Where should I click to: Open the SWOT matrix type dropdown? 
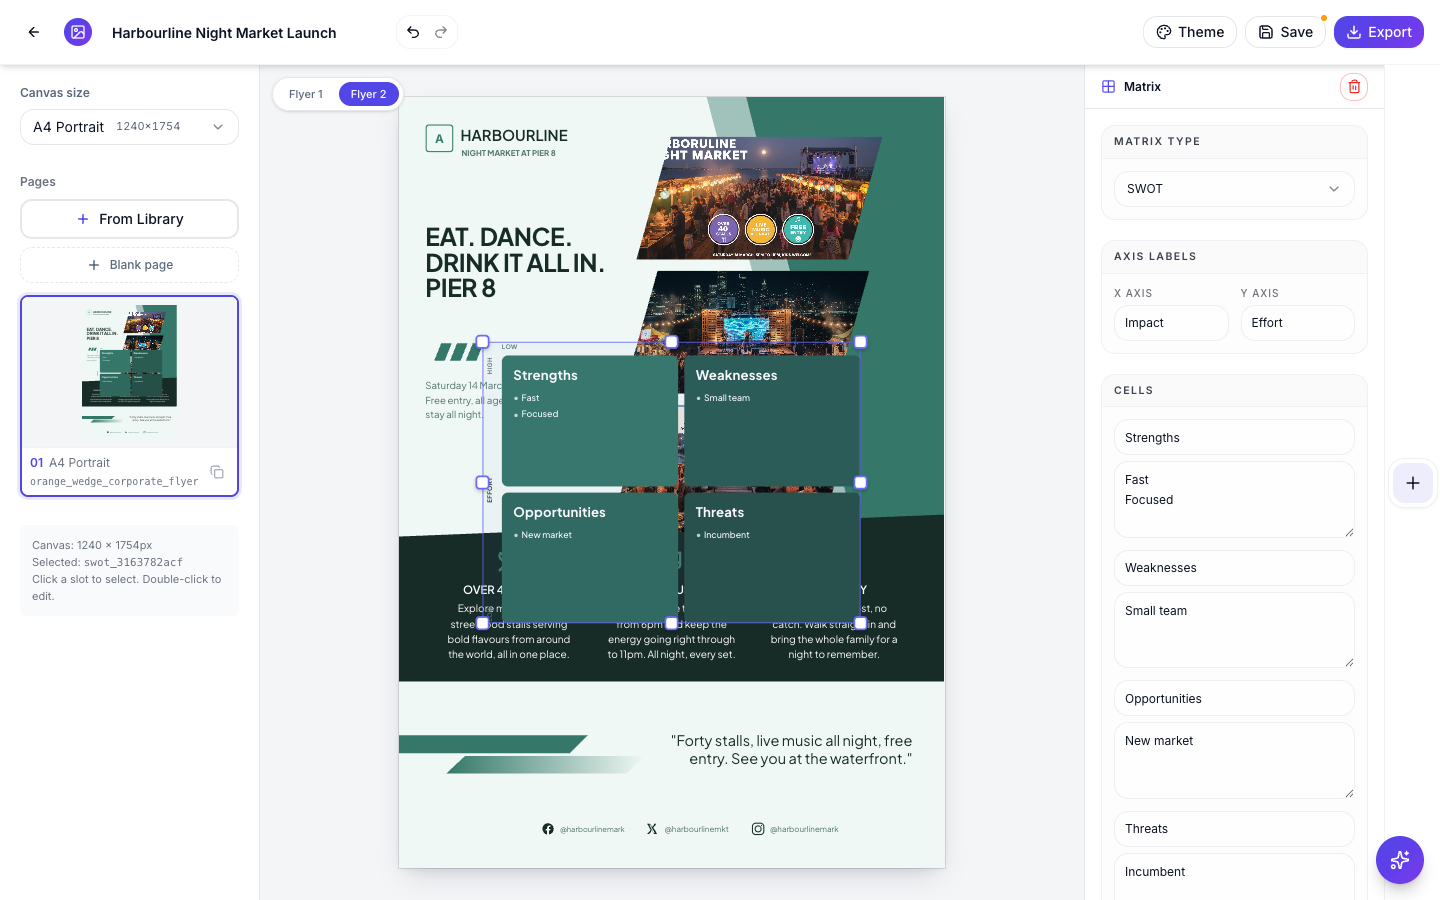[x=1234, y=189]
